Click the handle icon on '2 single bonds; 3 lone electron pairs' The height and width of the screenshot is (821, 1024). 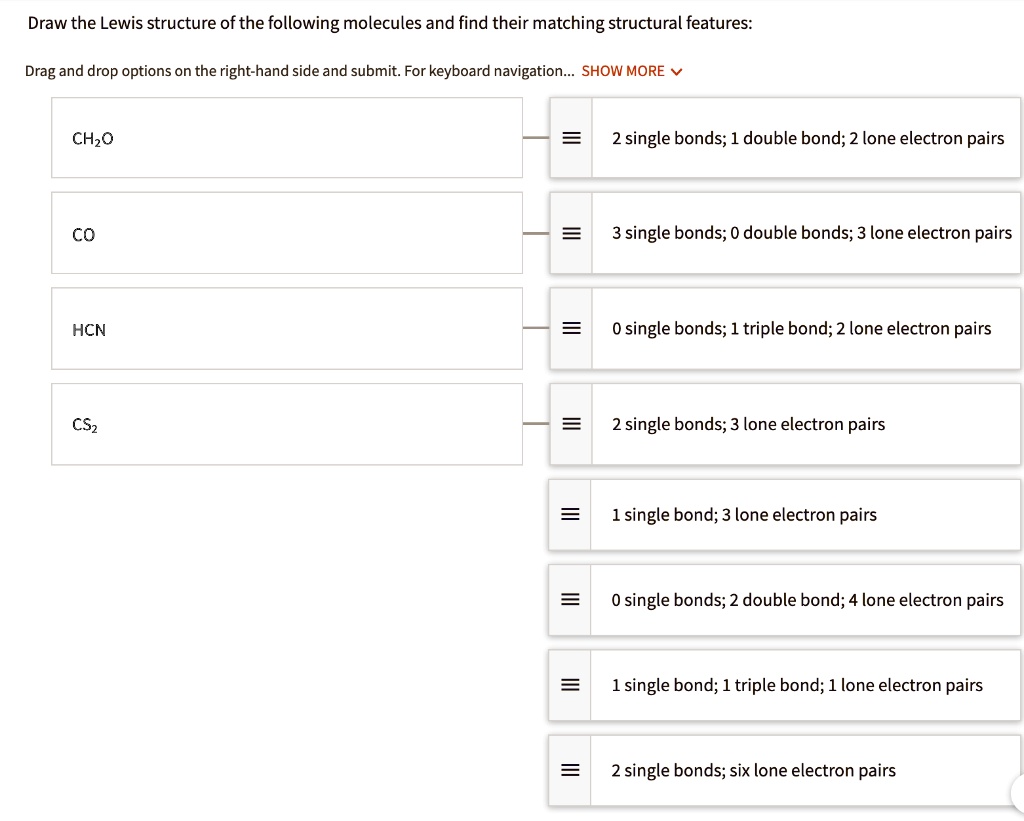click(x=570, y=423)
